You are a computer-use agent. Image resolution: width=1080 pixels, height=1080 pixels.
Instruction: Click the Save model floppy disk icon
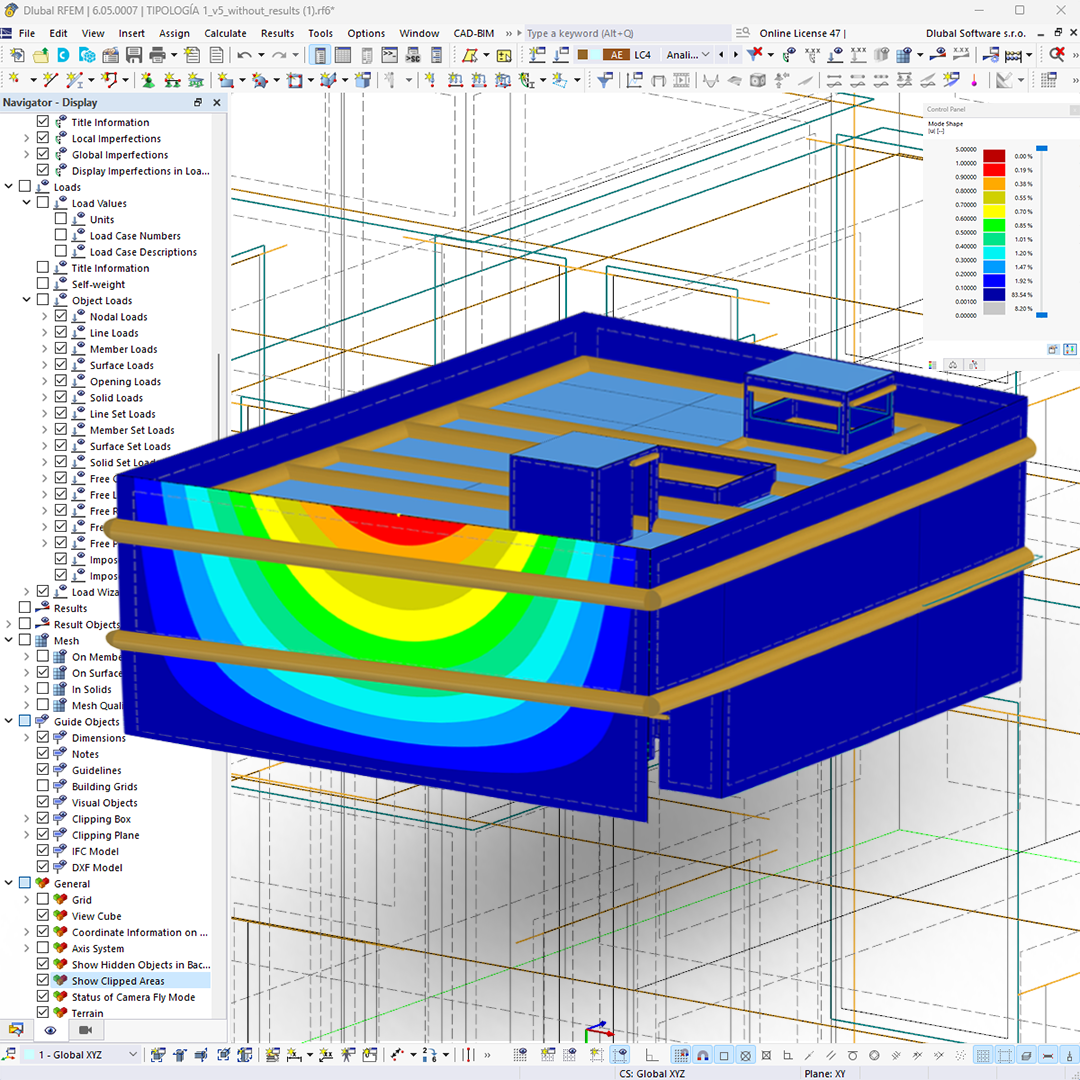[134, 55]
